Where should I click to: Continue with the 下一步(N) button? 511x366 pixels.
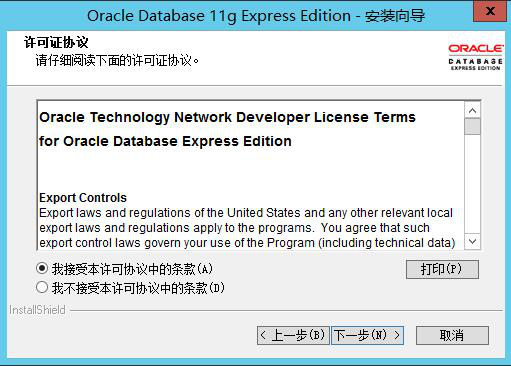pyautogui.click(x=367, y=335)
